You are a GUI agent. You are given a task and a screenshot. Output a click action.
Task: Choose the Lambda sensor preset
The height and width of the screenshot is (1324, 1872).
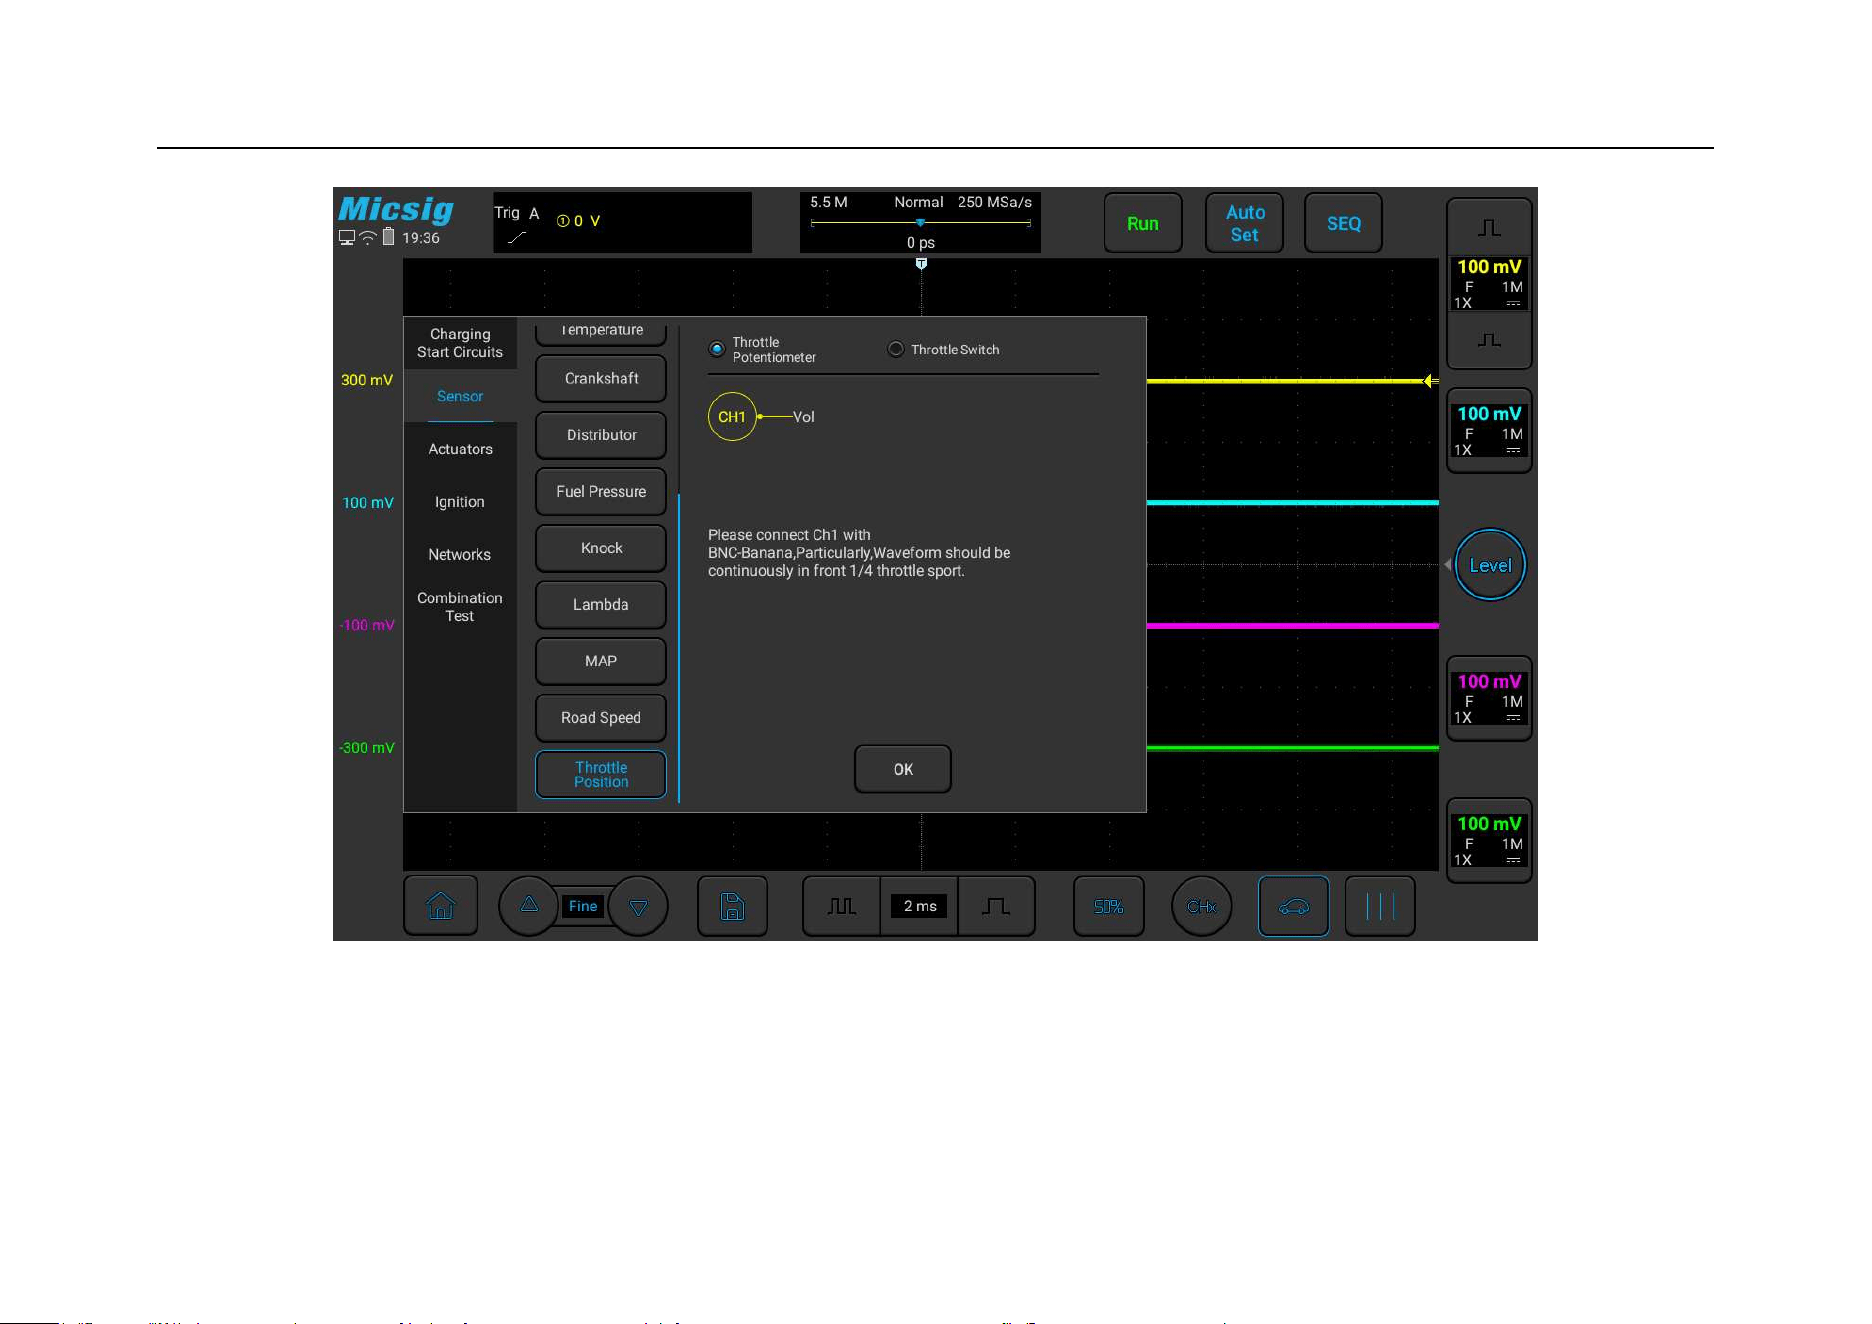pyautogui.click(x=601, y=604)
